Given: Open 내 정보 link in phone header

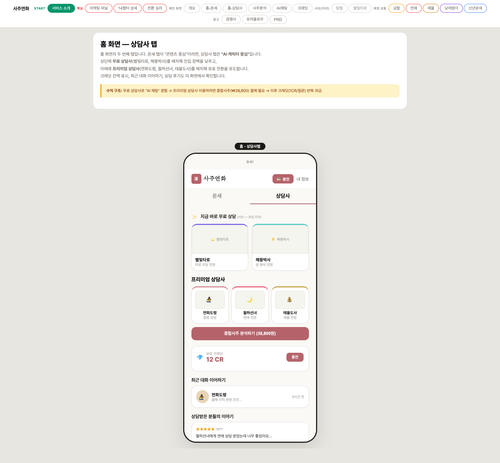Looking at the screenshot, I should click(303, 179).
